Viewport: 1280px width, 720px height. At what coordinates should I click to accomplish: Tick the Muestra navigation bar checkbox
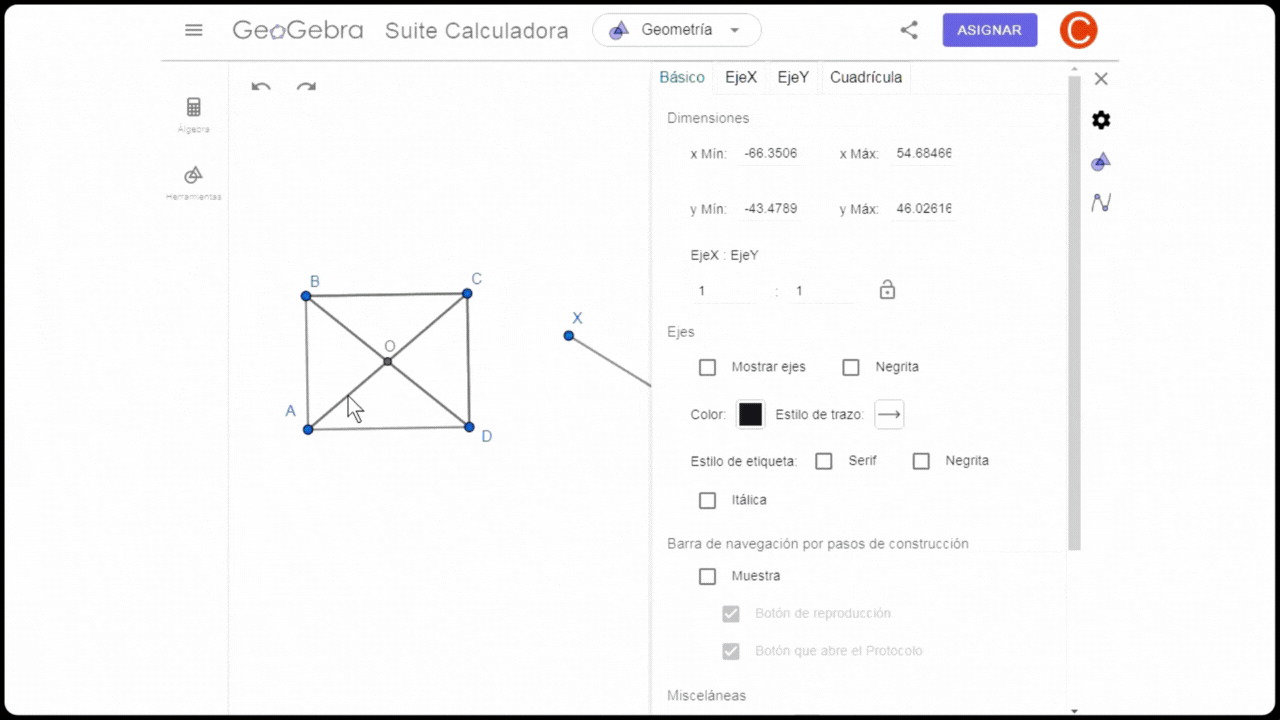coord(708,576)
